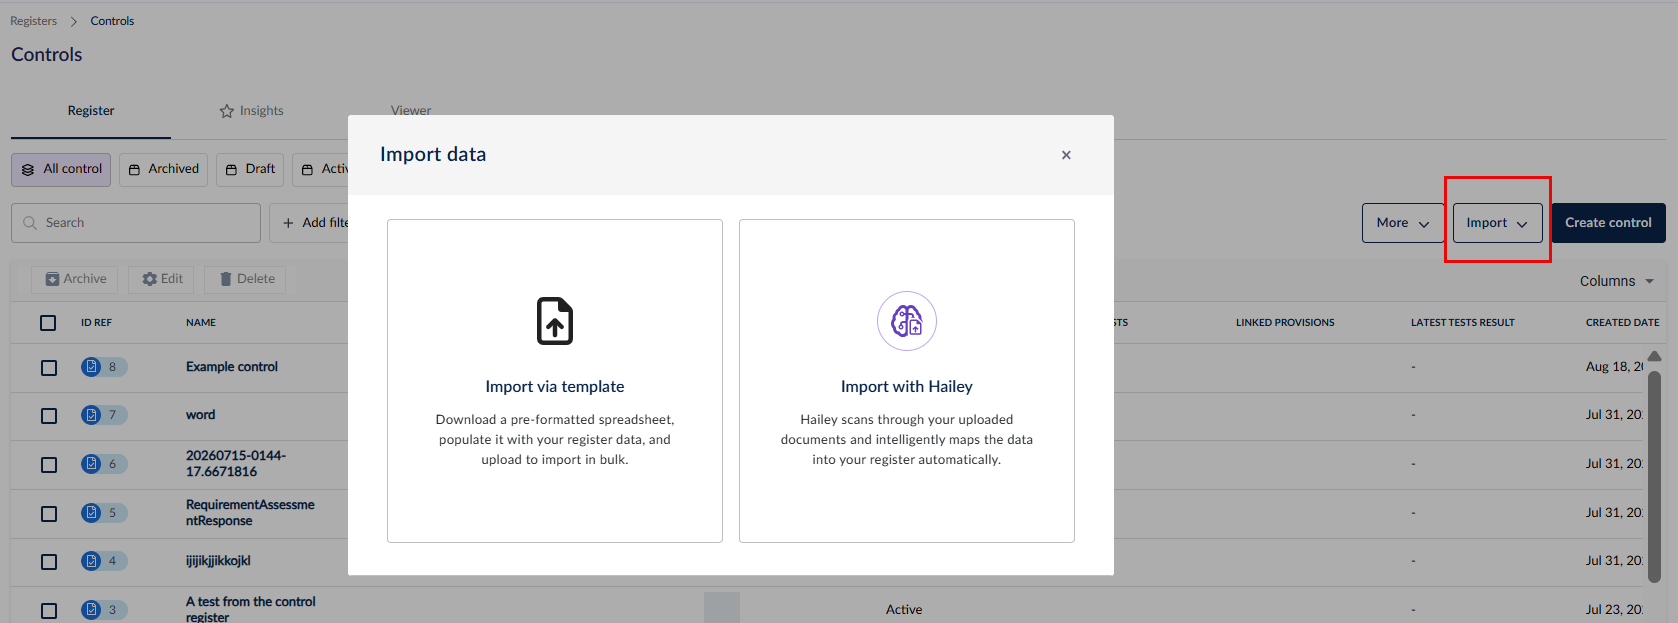The image size is (1678, 623).
Task: Click the table's vertical scrollbar
Action: (1654, 476)
